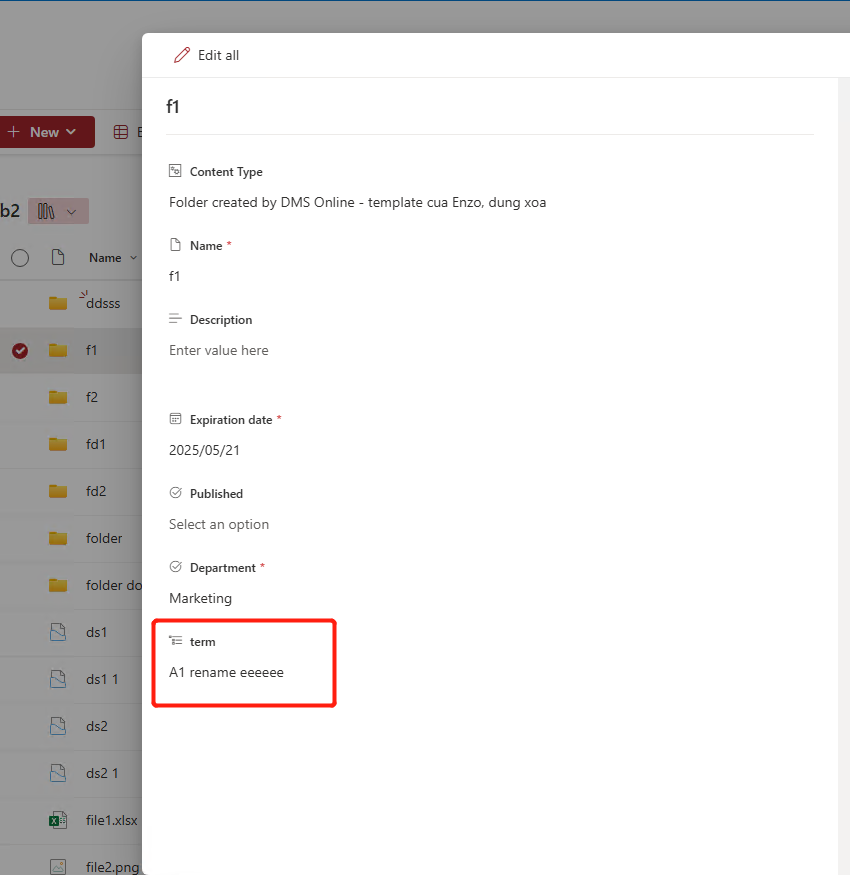Open the ddsss folder icon
Image resolution: width=850 pixels, height=875 pixels.
[x=57, y=303]
